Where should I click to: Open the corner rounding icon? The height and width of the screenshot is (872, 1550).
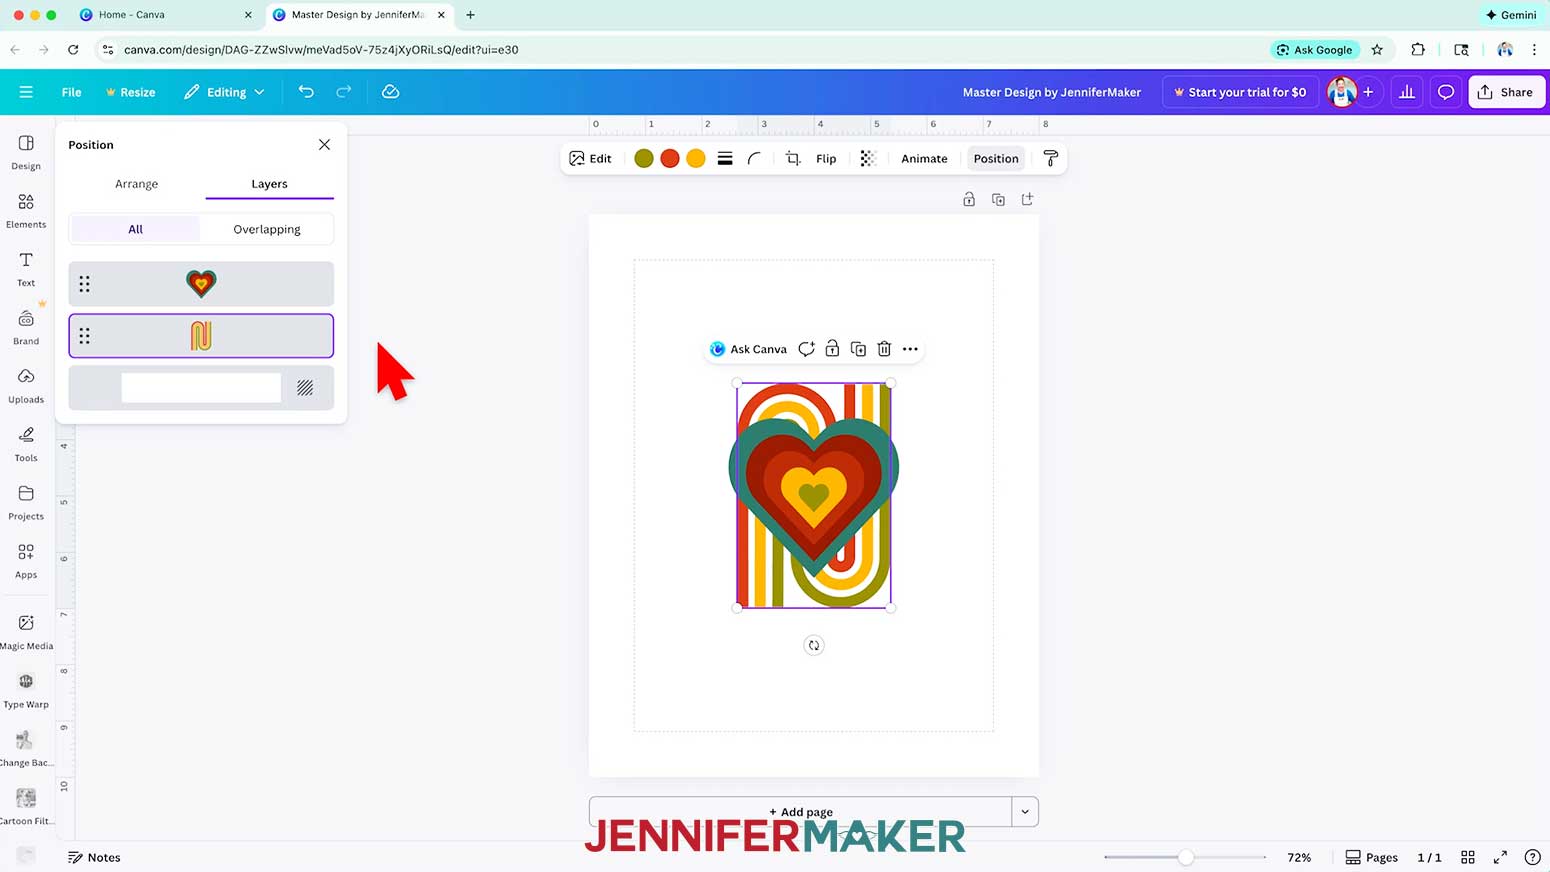pos(754,158)
